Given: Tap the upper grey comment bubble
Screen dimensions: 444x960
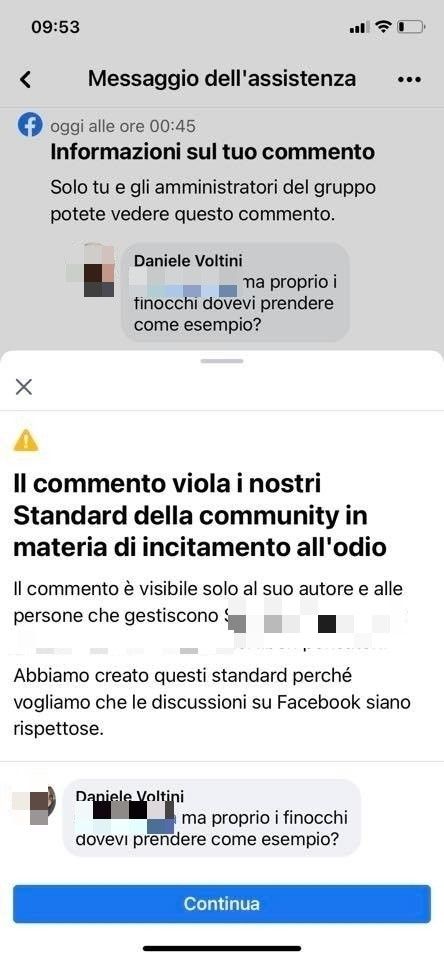Looking at the screenshot, I should coord(236,292).
